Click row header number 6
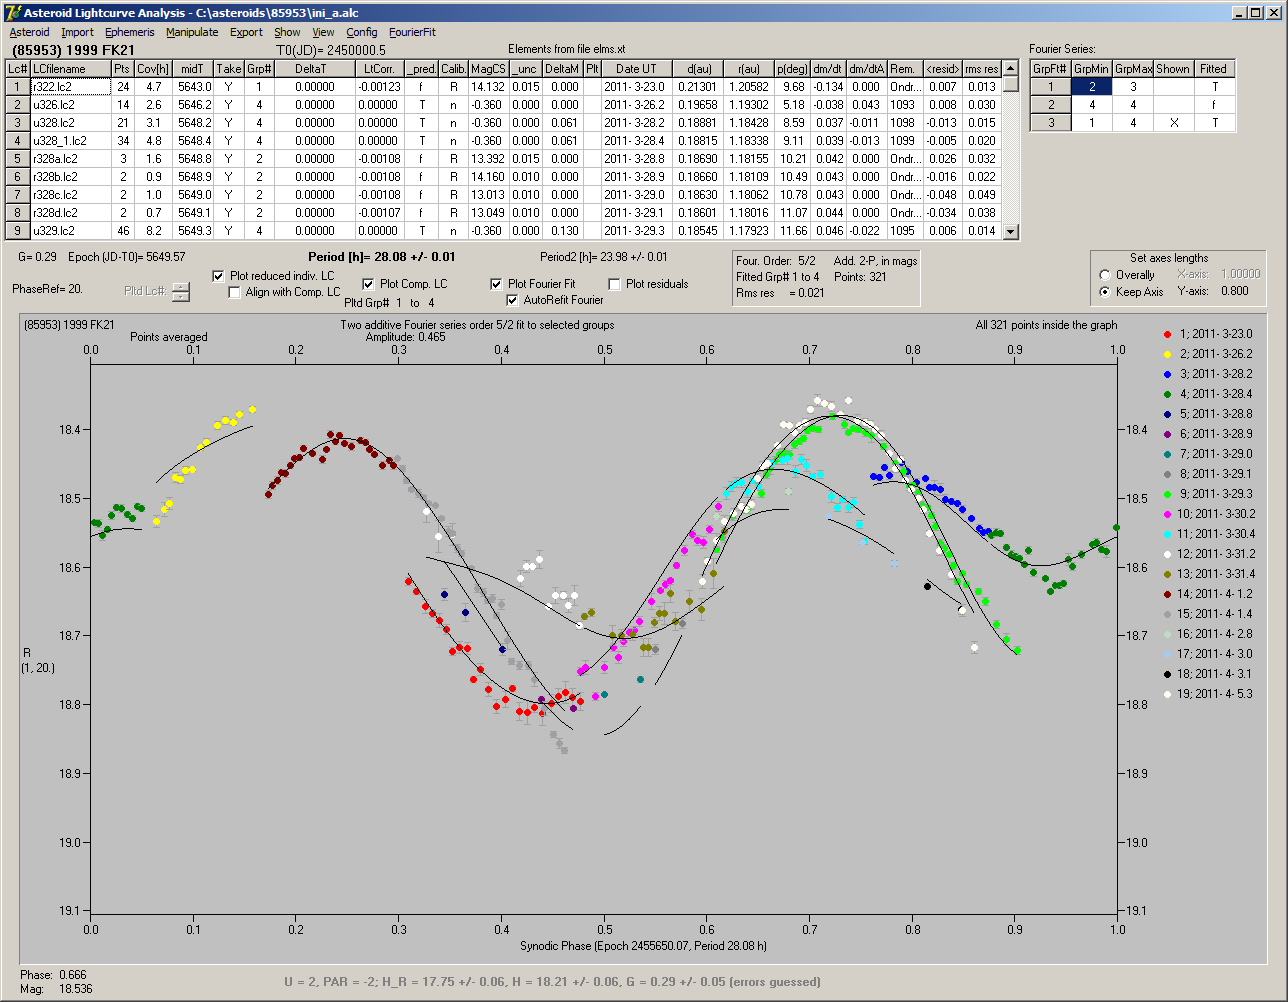Screen dimensions: 1288x1002 (18, 177)
